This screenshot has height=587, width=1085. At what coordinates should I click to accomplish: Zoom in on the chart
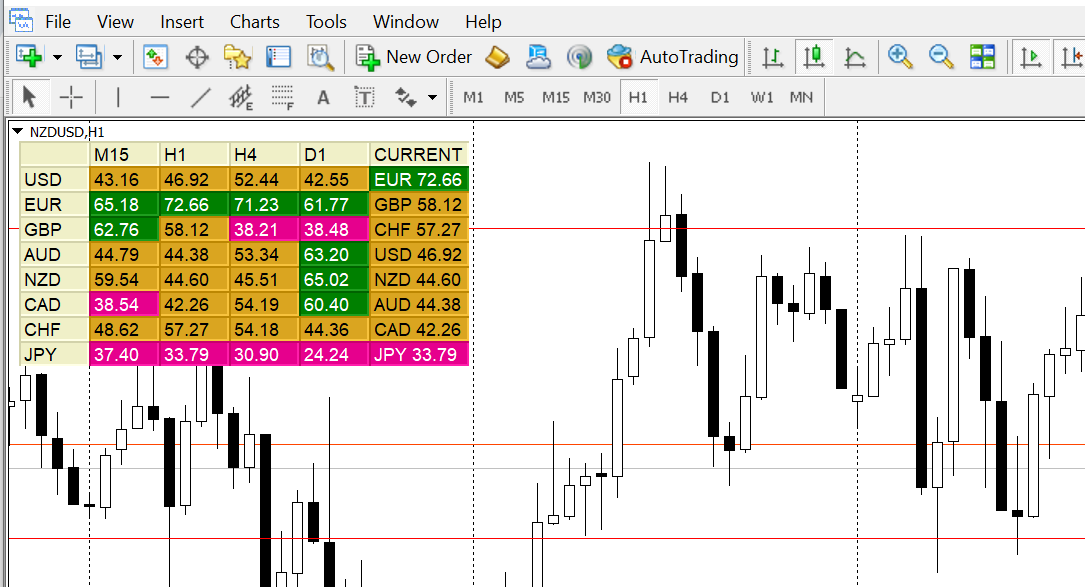[900, 57]
